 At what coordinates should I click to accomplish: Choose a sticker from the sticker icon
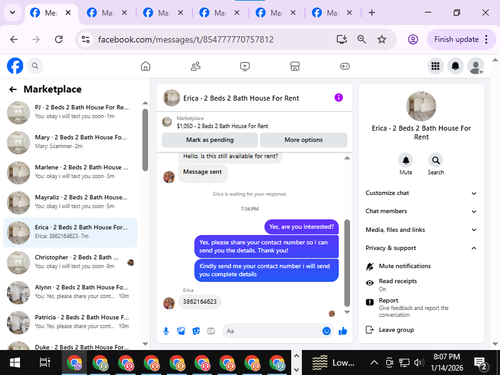click(196, 331)
